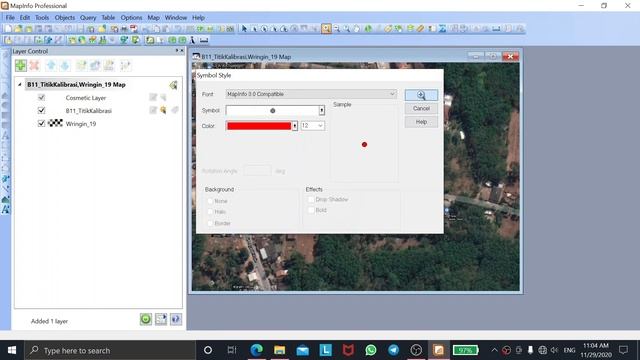This screenshot has height=360, width=640.
Task: Click the Open Table folder icon
Action: pos(18,29)
